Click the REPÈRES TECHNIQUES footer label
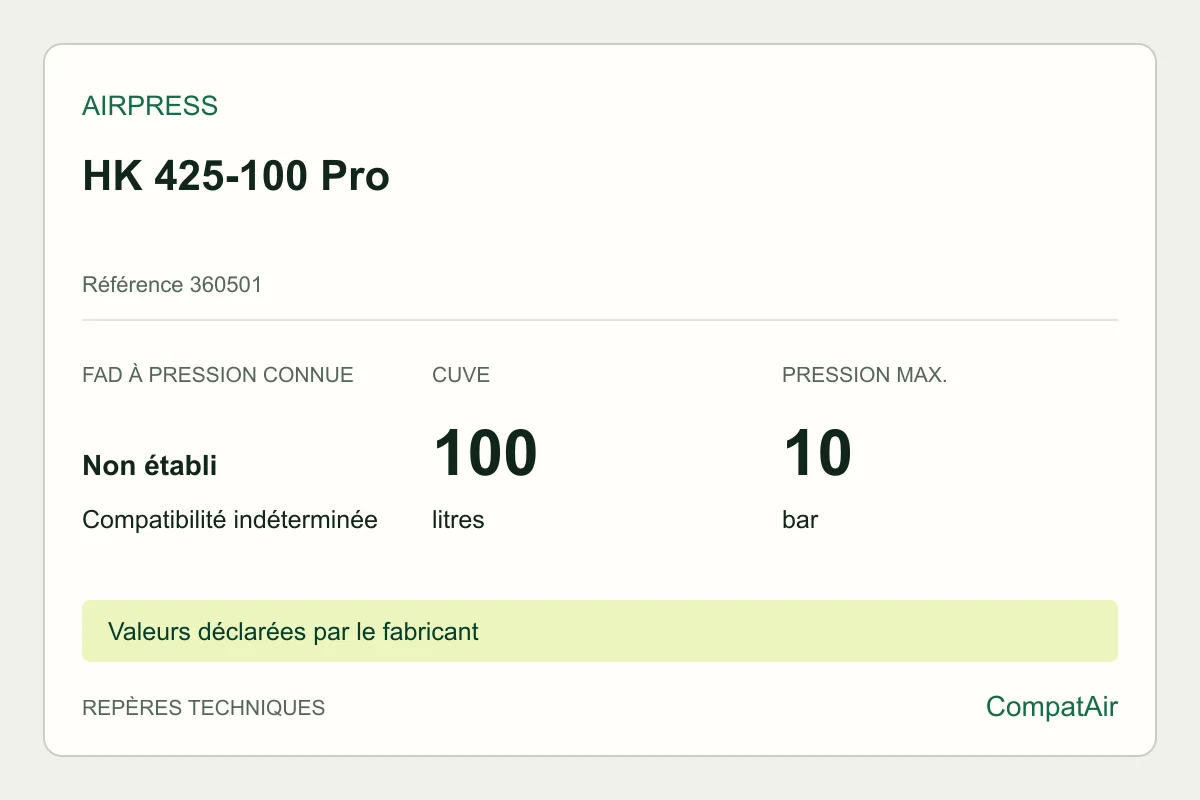This screenshot has width=1200, height=800. click(x=204, y=708)
